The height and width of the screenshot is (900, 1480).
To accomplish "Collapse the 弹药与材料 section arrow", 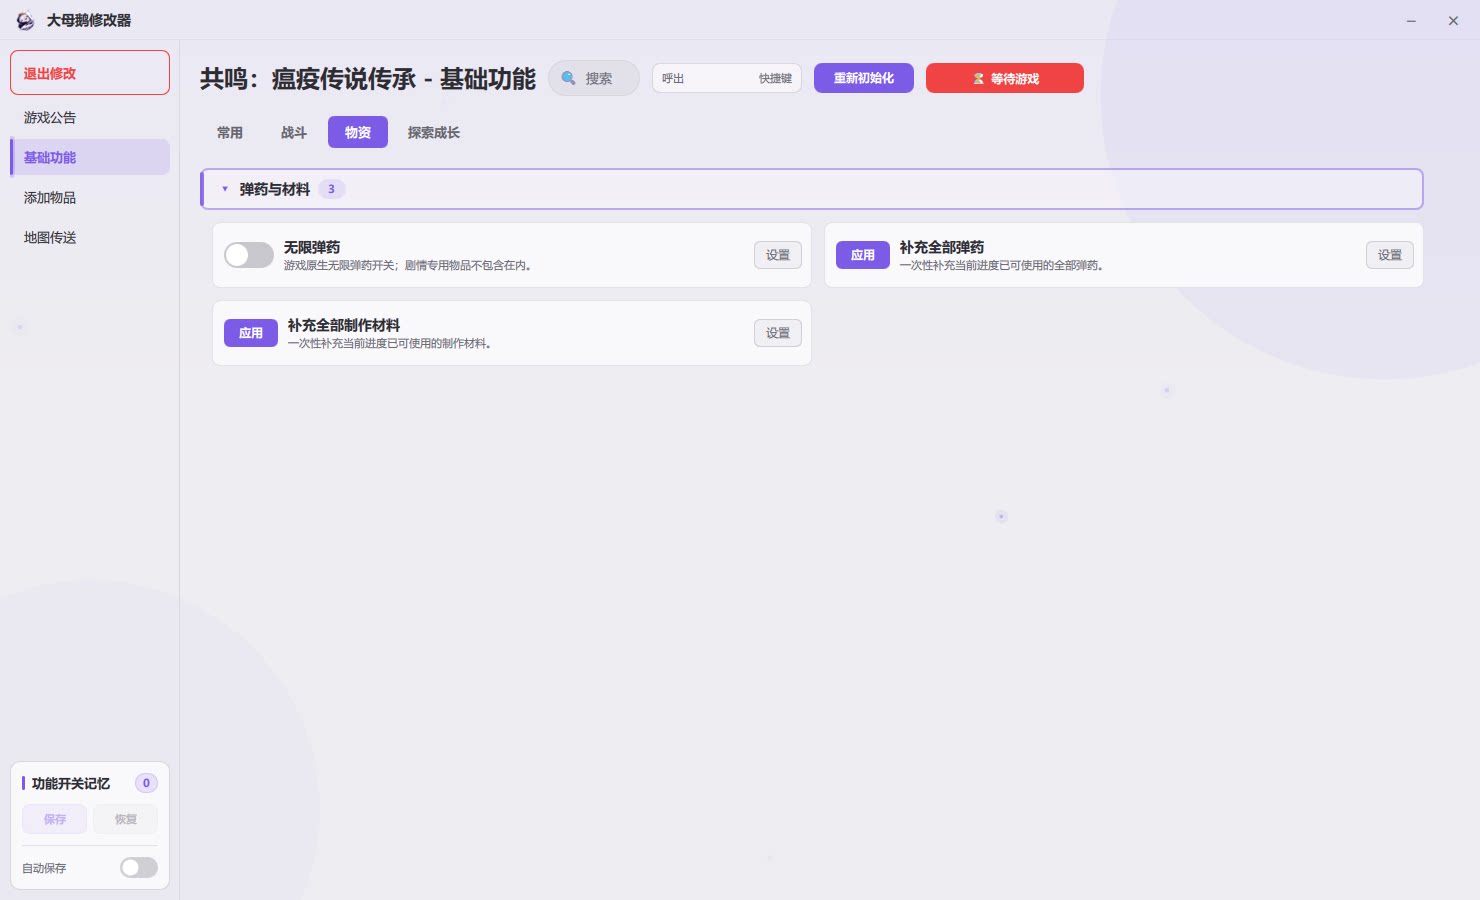I will click(225, 189).
